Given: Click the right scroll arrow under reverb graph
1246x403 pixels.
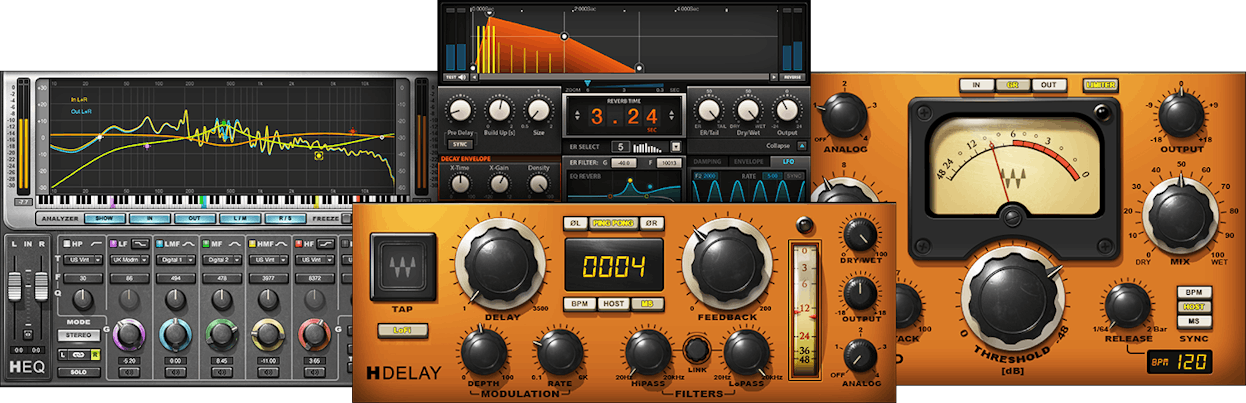Looking at the screenshot, I should tap(774, 77).
